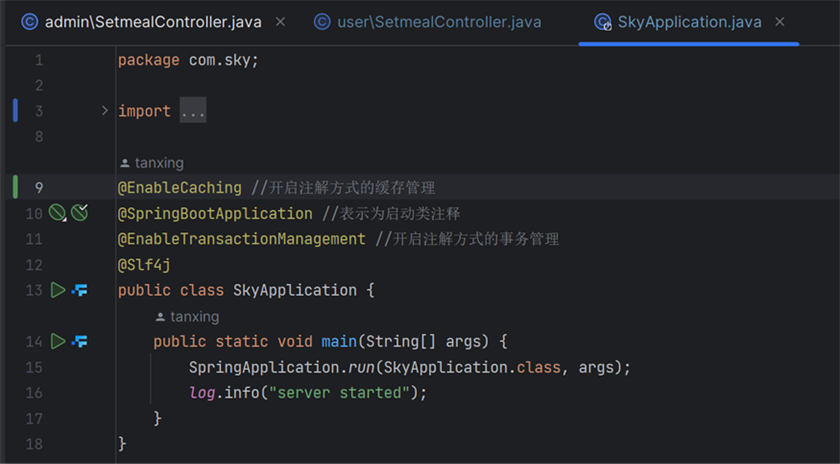840x464 pixels.
Task: Click the green change marker at line 9
Action: pos(15,187)
